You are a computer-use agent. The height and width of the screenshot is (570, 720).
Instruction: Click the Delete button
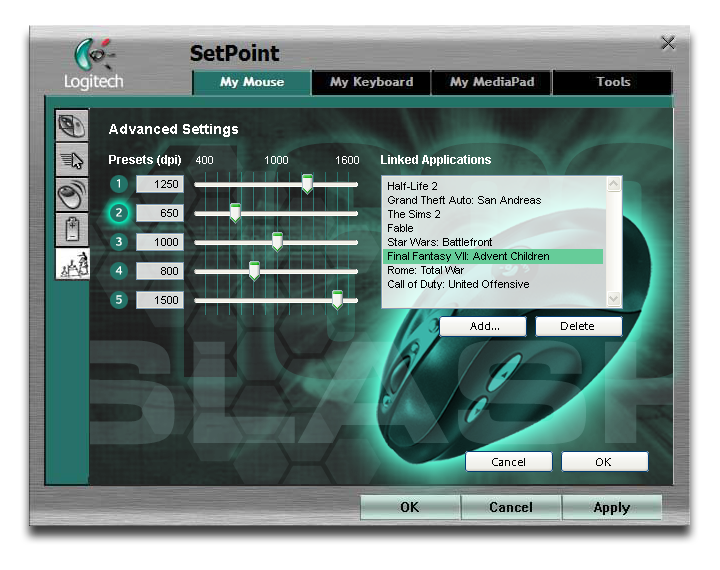click(x=578, y=326)
